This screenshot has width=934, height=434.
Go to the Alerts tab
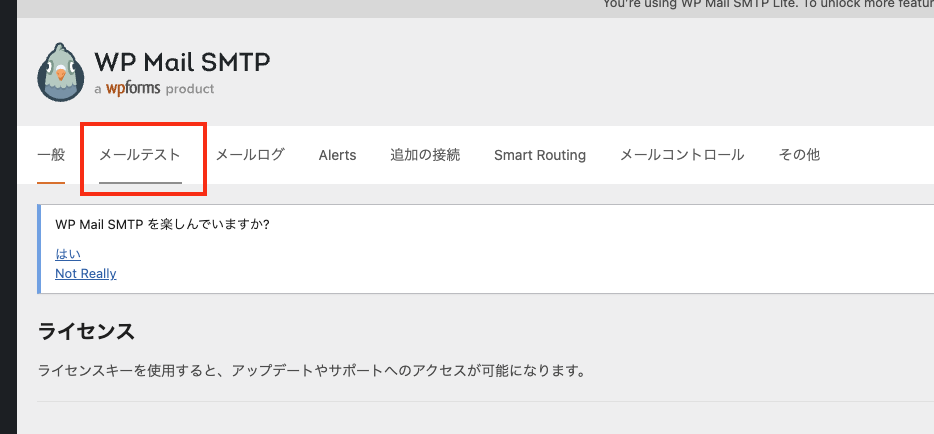coord(337,155)
